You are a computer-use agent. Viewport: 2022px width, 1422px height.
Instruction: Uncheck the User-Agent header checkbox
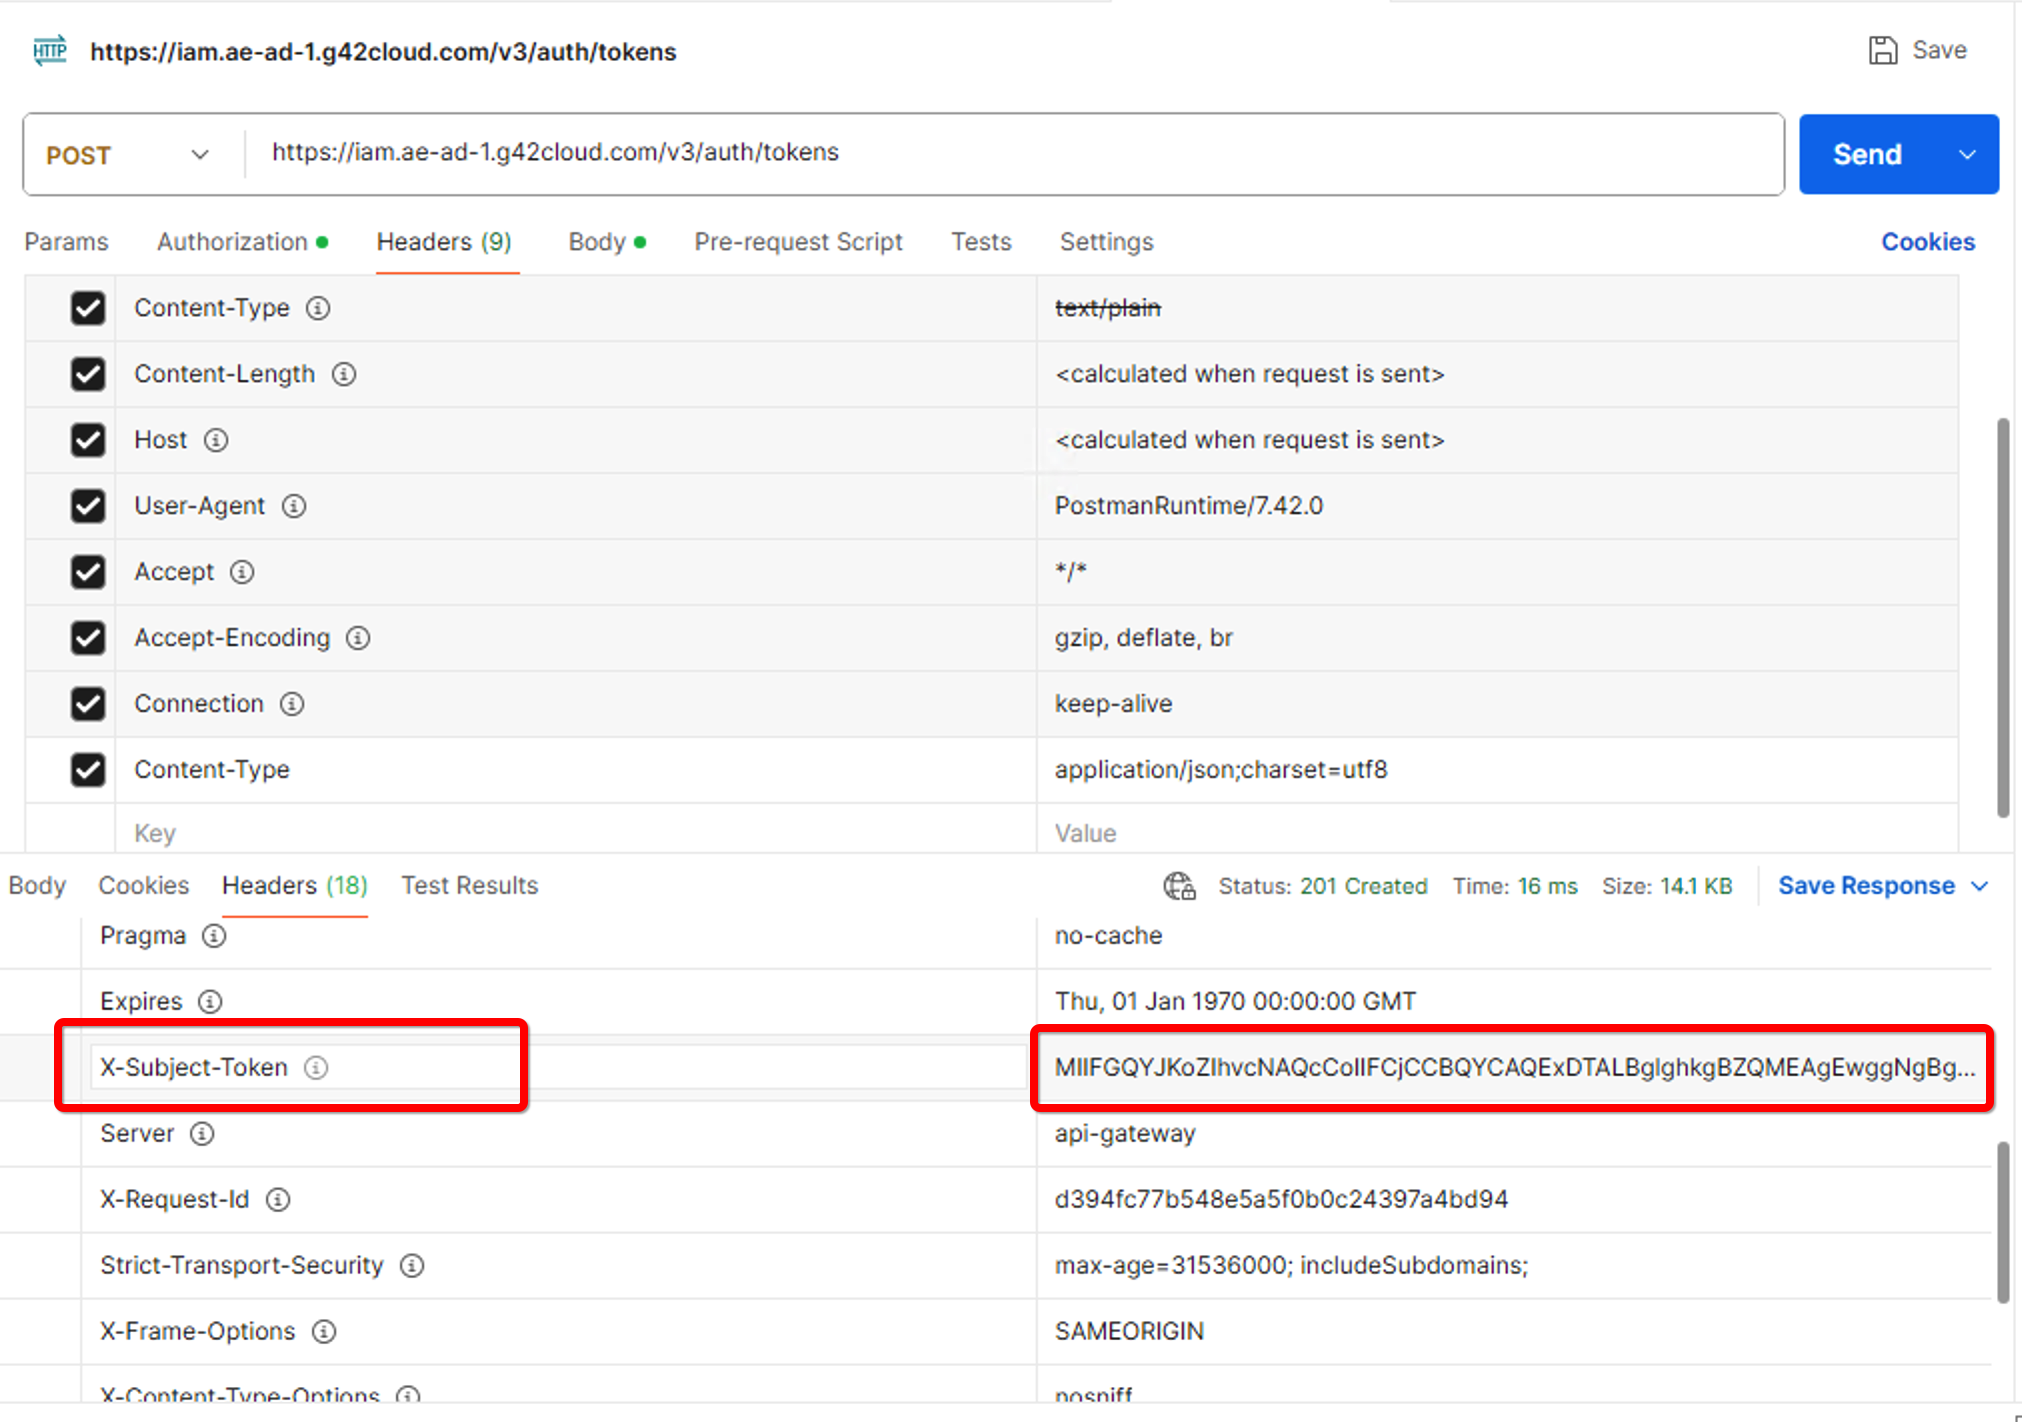click(88, 506)
